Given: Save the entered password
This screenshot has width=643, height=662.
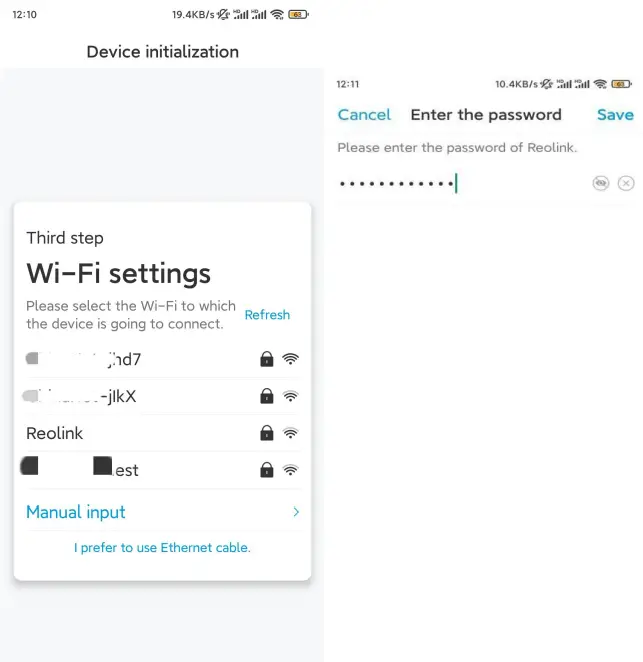Looking at the screenshot, I should pos(615,115).
